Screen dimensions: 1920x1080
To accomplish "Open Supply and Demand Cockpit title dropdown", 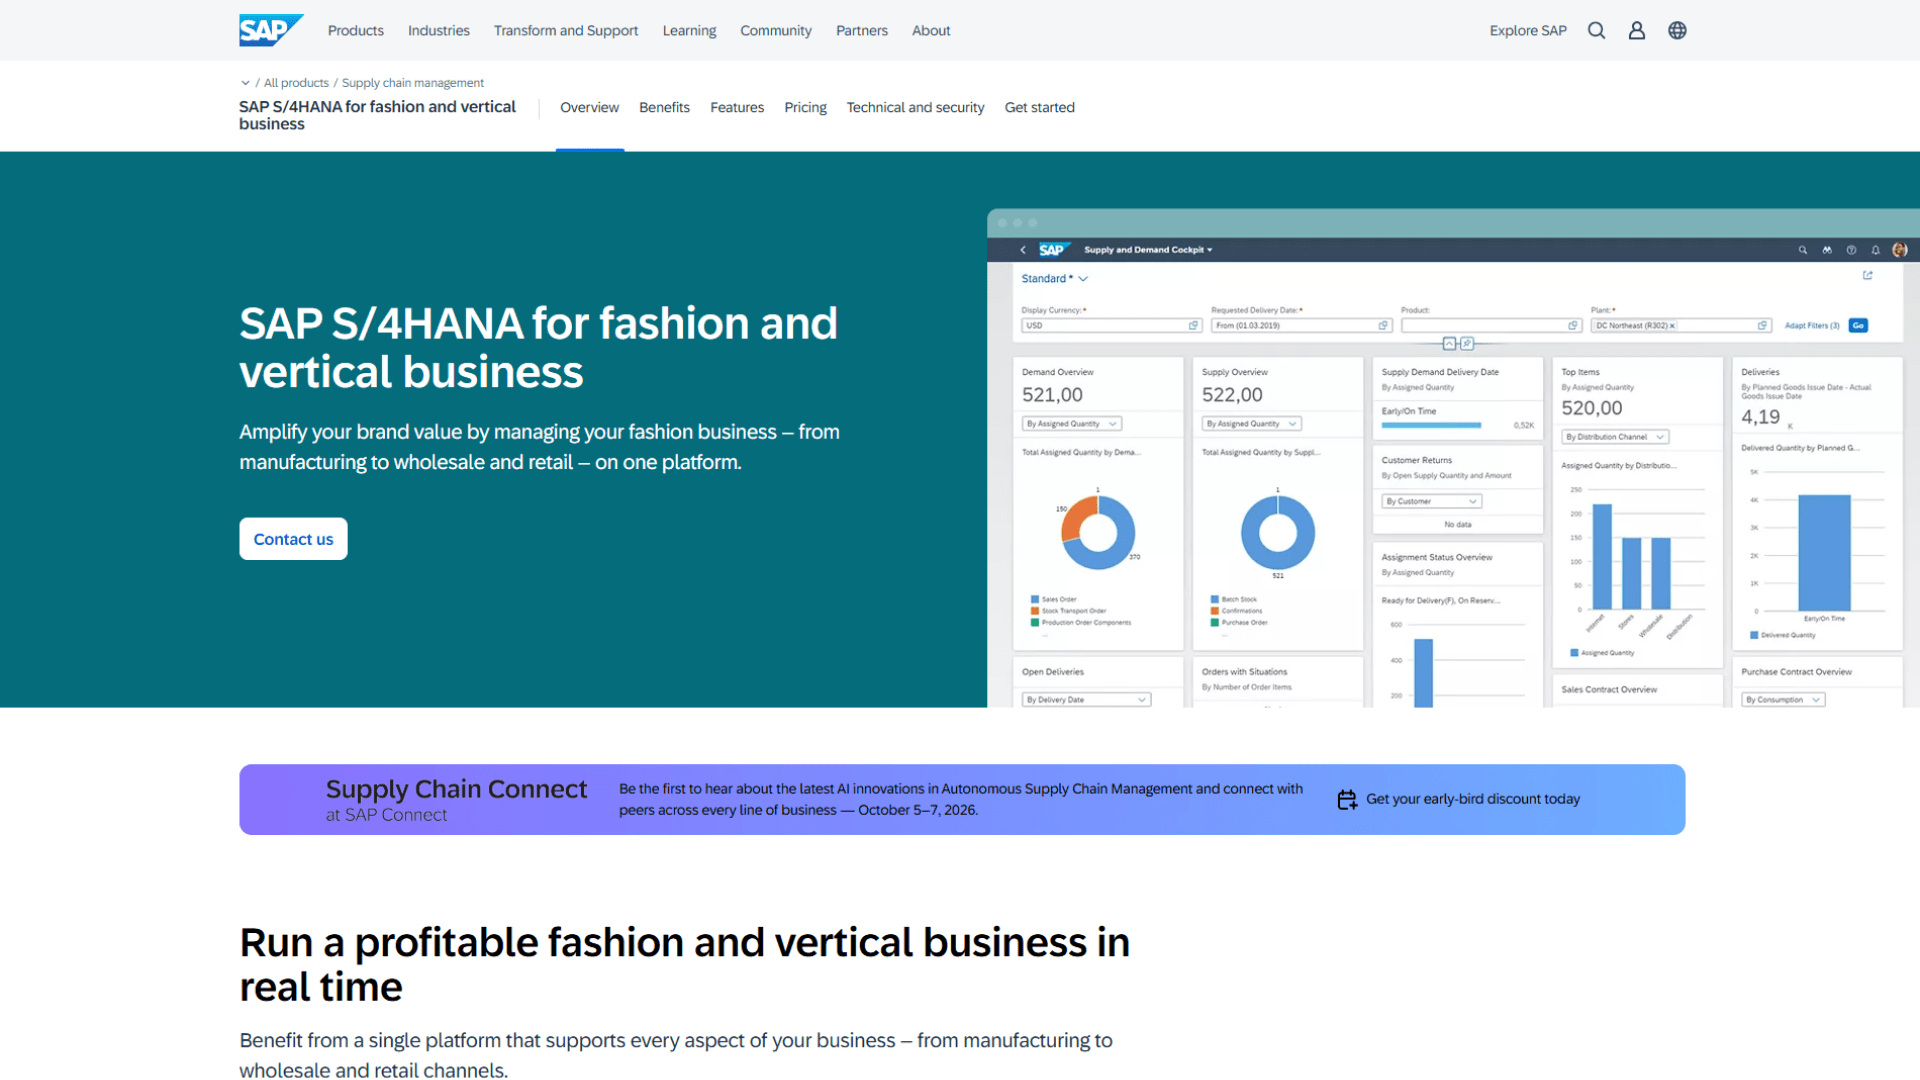I will tap(1148, 250).
